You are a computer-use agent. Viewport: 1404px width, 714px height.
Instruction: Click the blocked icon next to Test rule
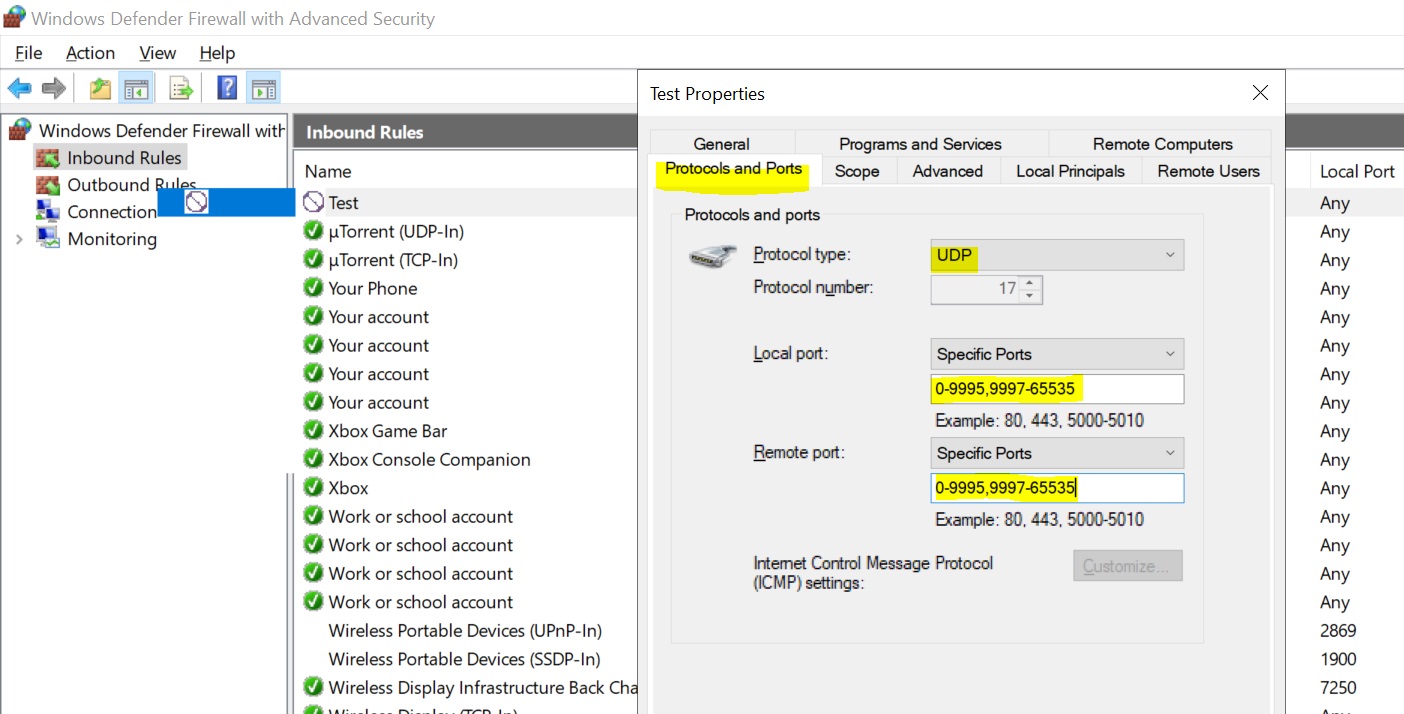point(314,202)
